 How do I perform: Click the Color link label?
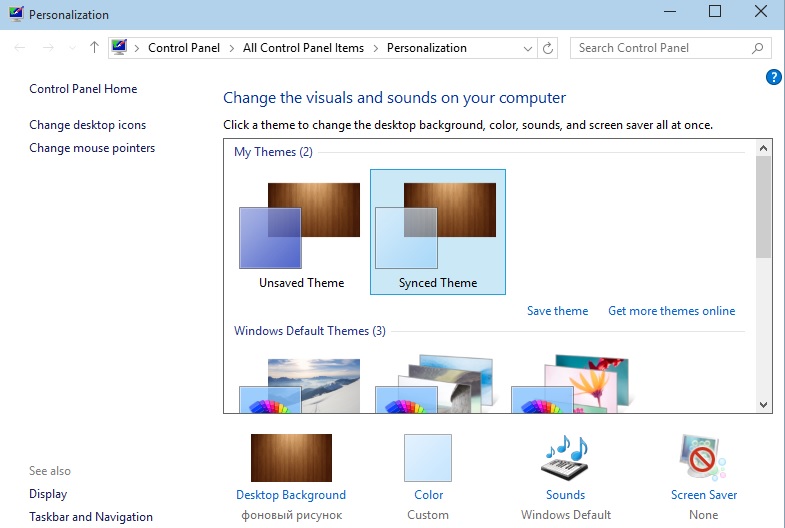click(429, 495)
